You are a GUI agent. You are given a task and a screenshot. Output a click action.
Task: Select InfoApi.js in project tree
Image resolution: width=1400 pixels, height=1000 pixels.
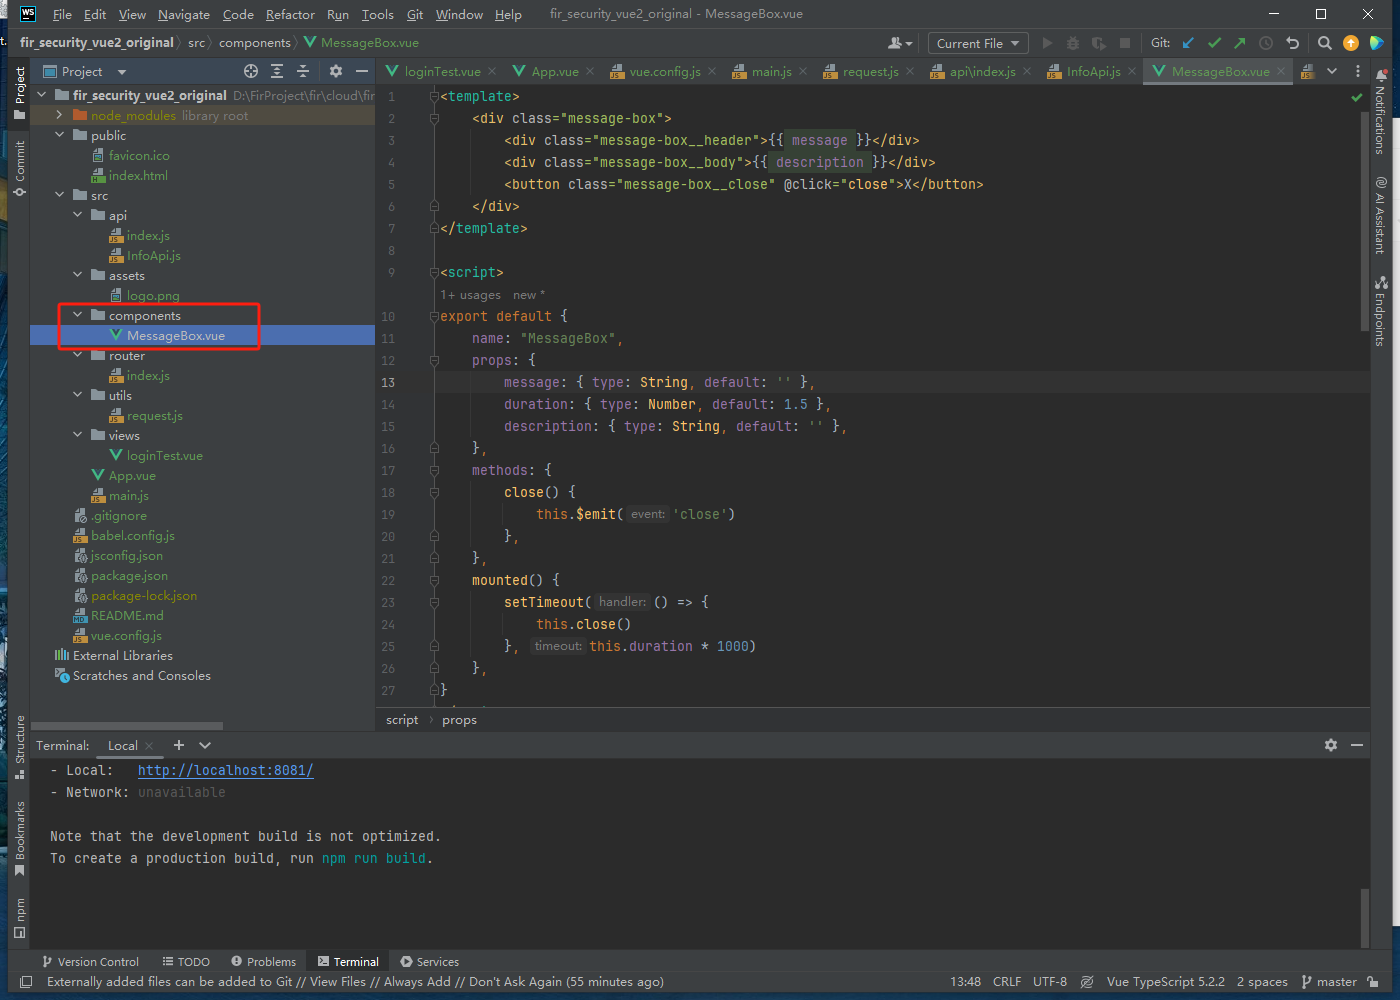pos(153,255)
